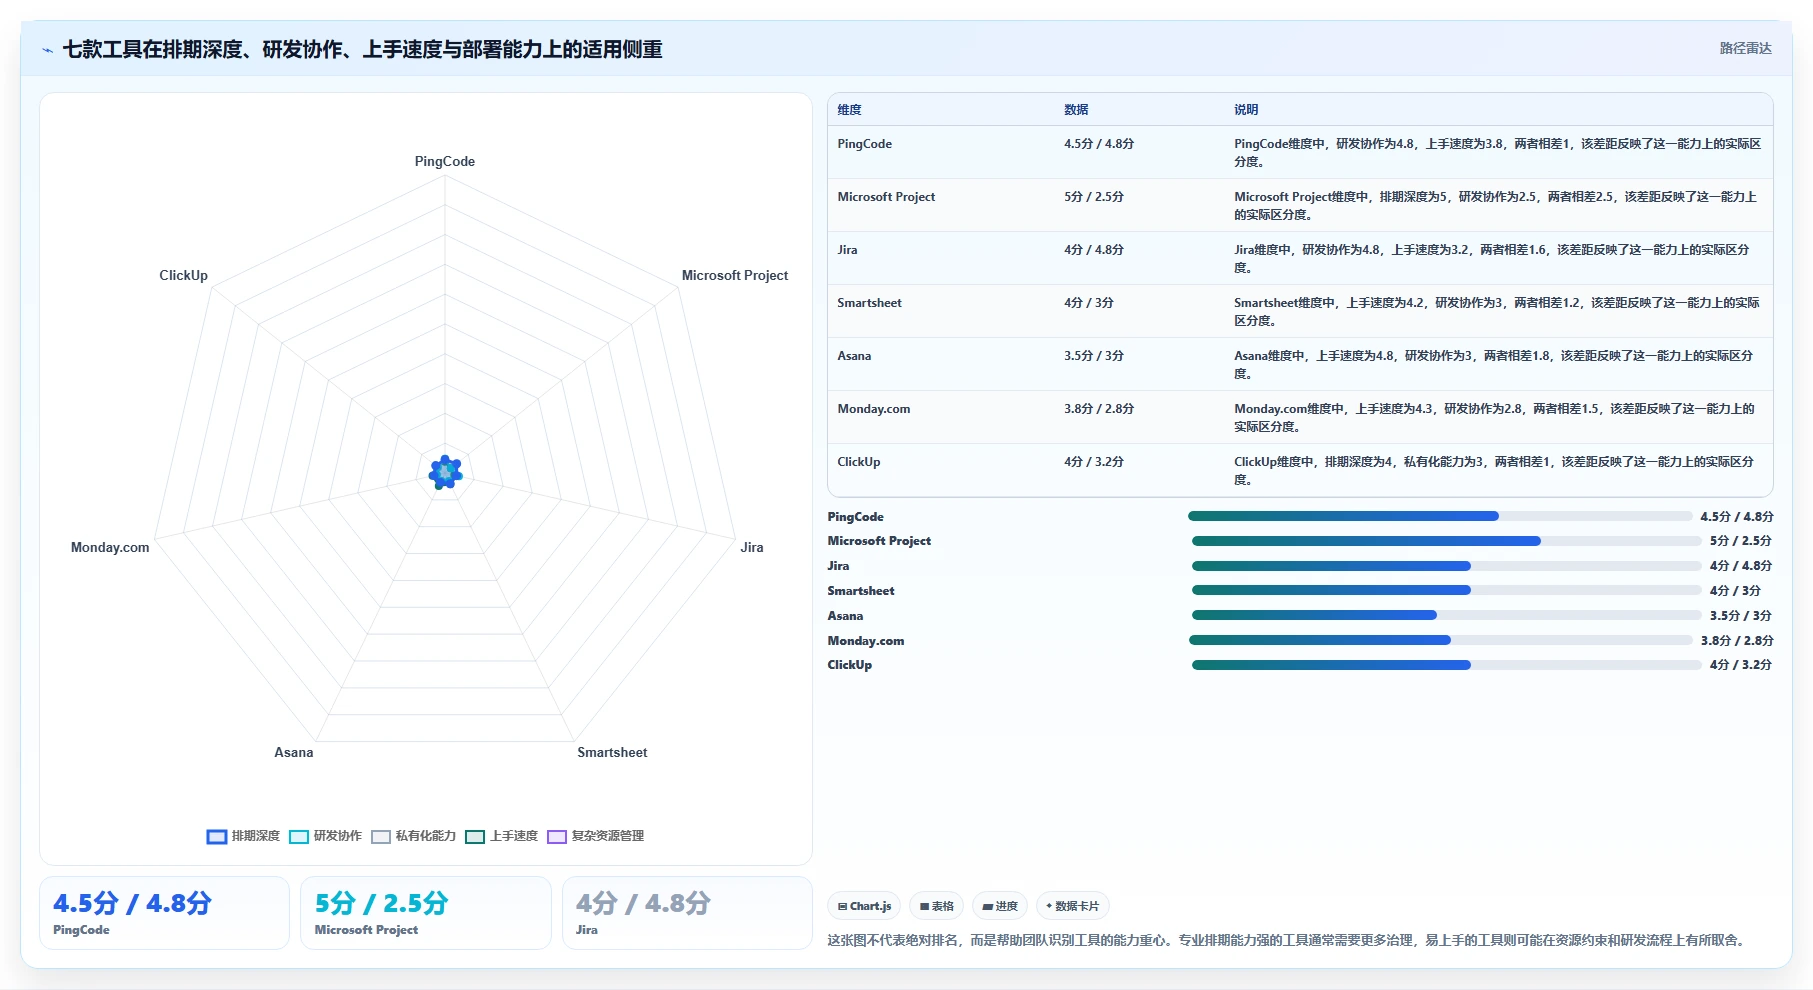This screenshot has height=990, width=1813.
Task: Click the Chart.js tag chip
Action: pyautogui.click(x=864, y=906)
